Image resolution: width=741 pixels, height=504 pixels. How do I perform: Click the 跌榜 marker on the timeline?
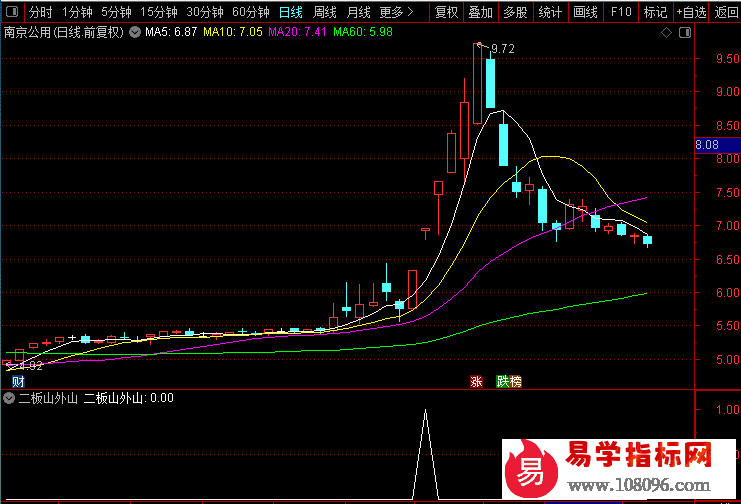click(509, 382)
